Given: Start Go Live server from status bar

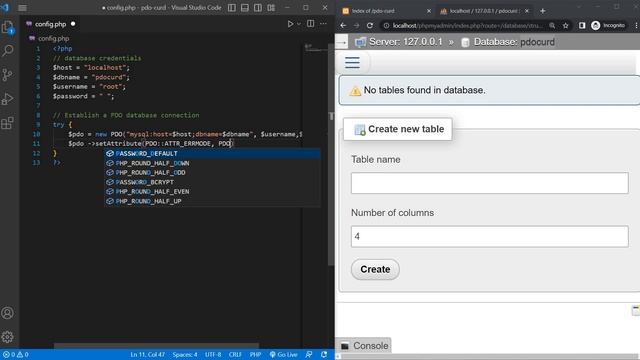Looking at the screenshot, I should point(283,354).
